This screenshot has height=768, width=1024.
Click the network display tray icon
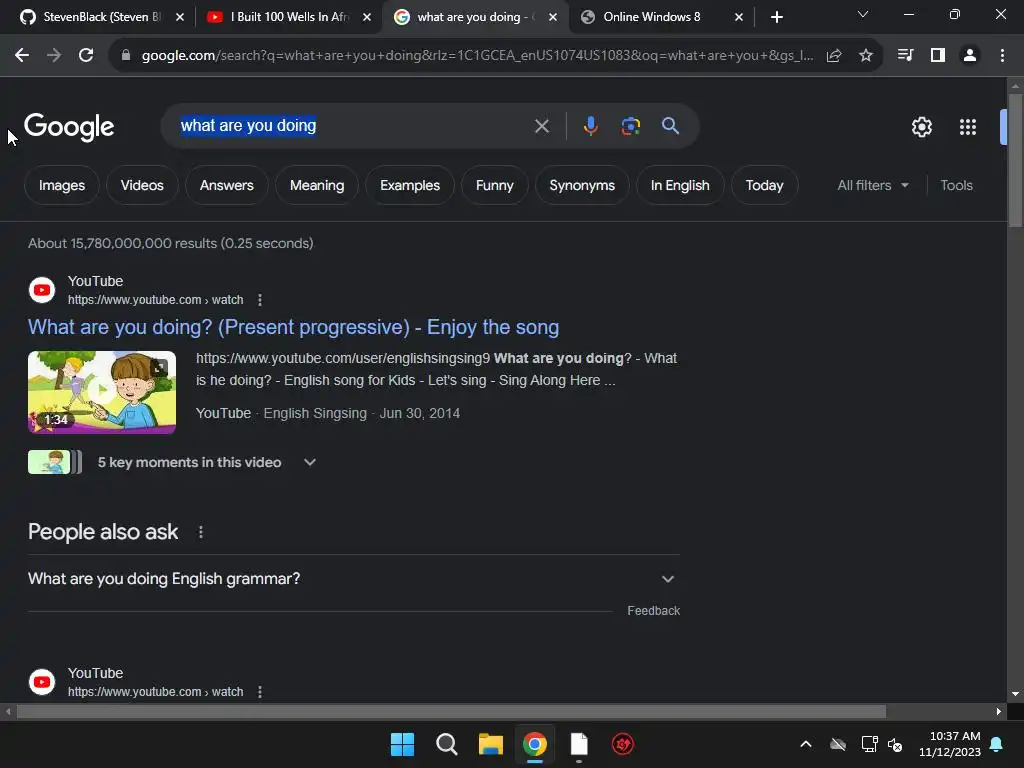869,744
